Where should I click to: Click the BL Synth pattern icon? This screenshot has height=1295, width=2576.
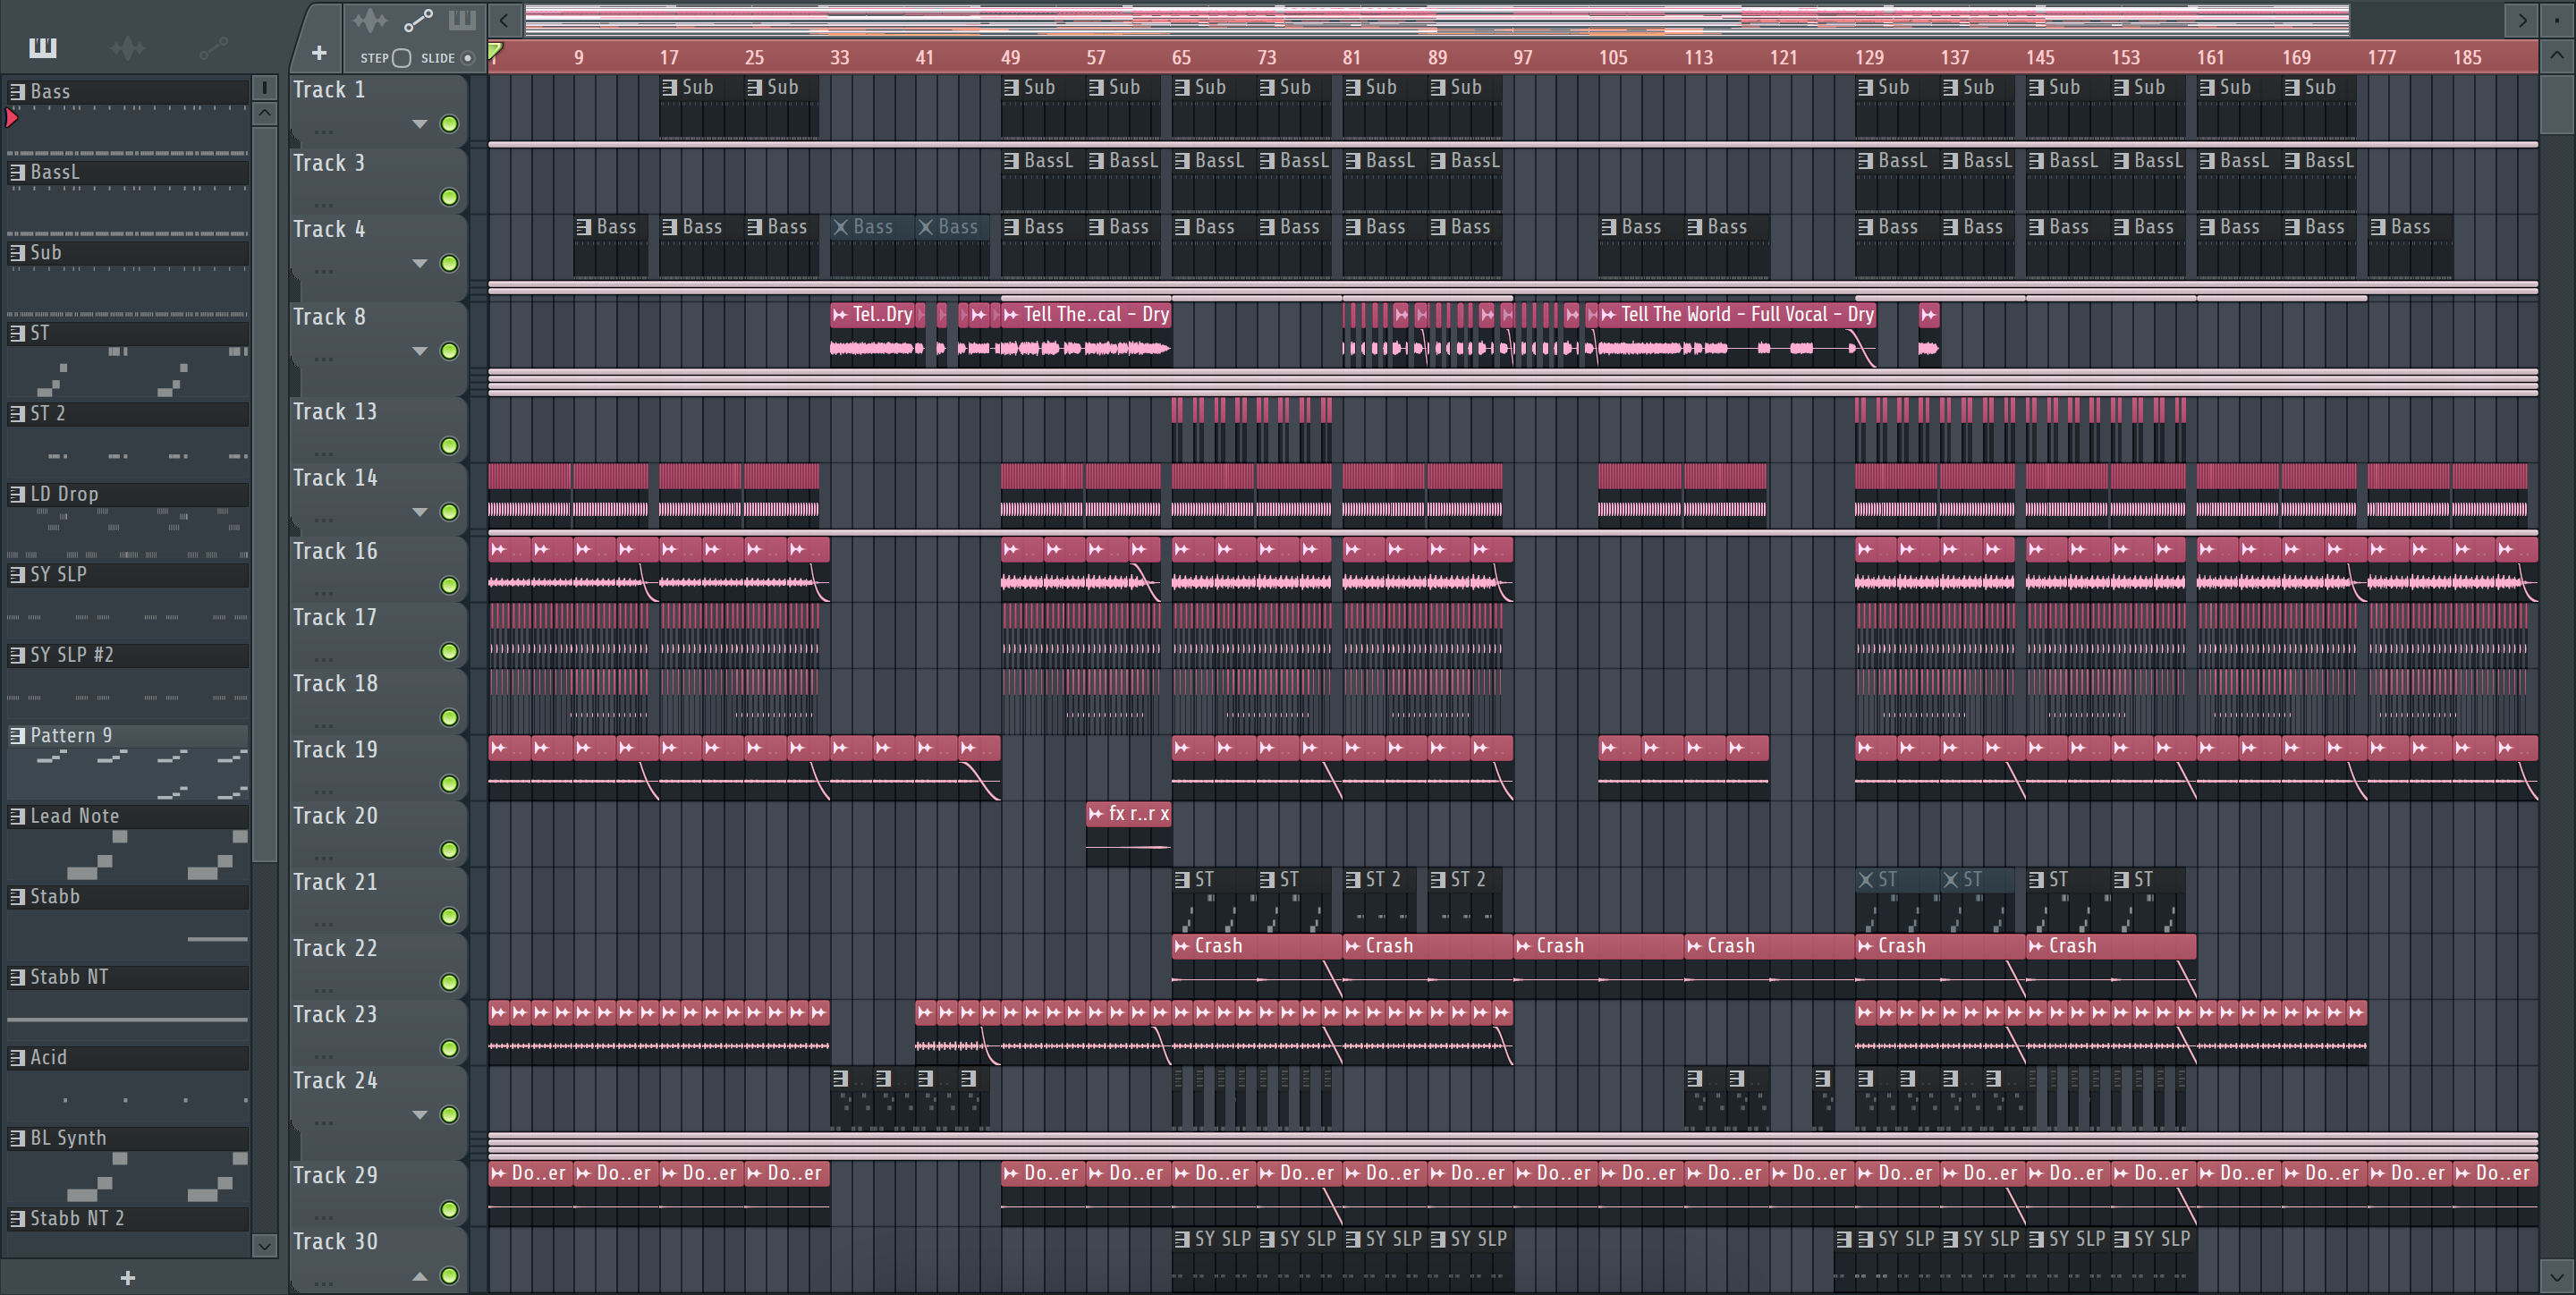click(x=17, y=1138)
